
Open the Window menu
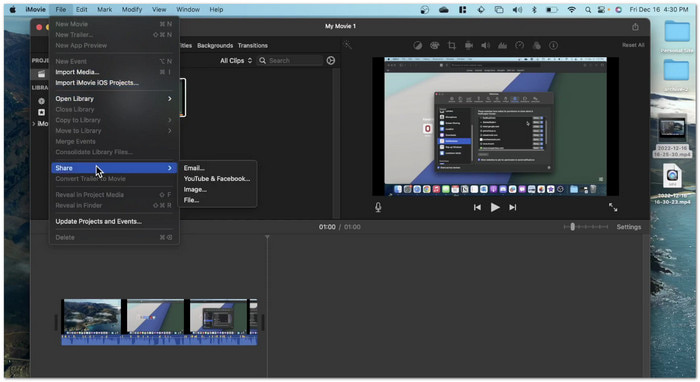pos(188,9)
